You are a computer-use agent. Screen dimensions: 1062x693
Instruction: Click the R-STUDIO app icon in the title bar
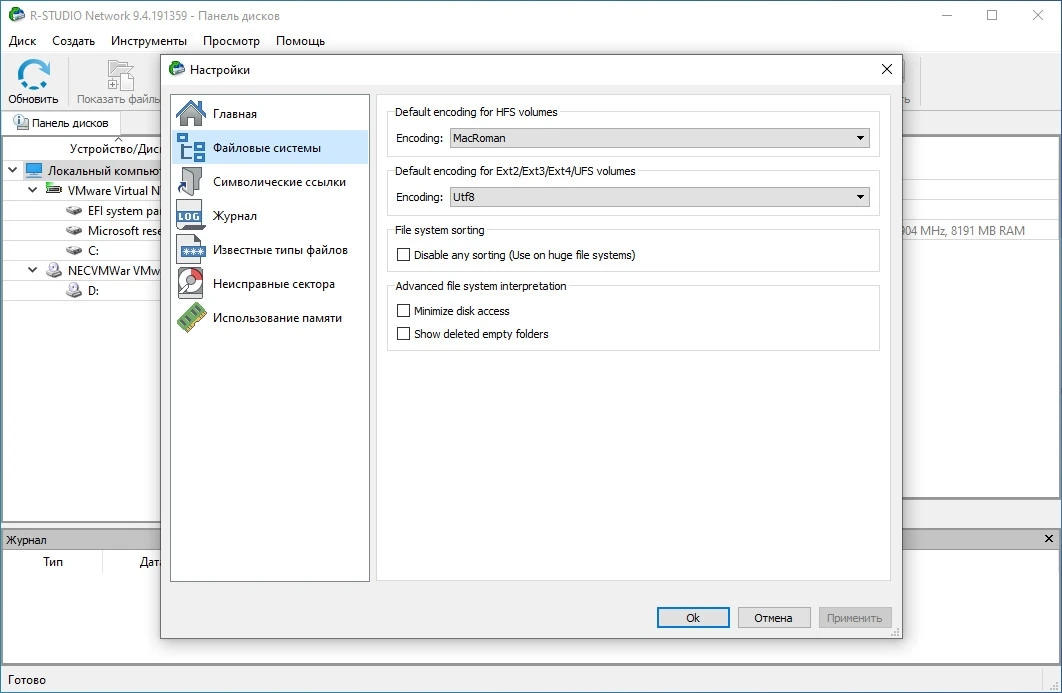(16, 15)
